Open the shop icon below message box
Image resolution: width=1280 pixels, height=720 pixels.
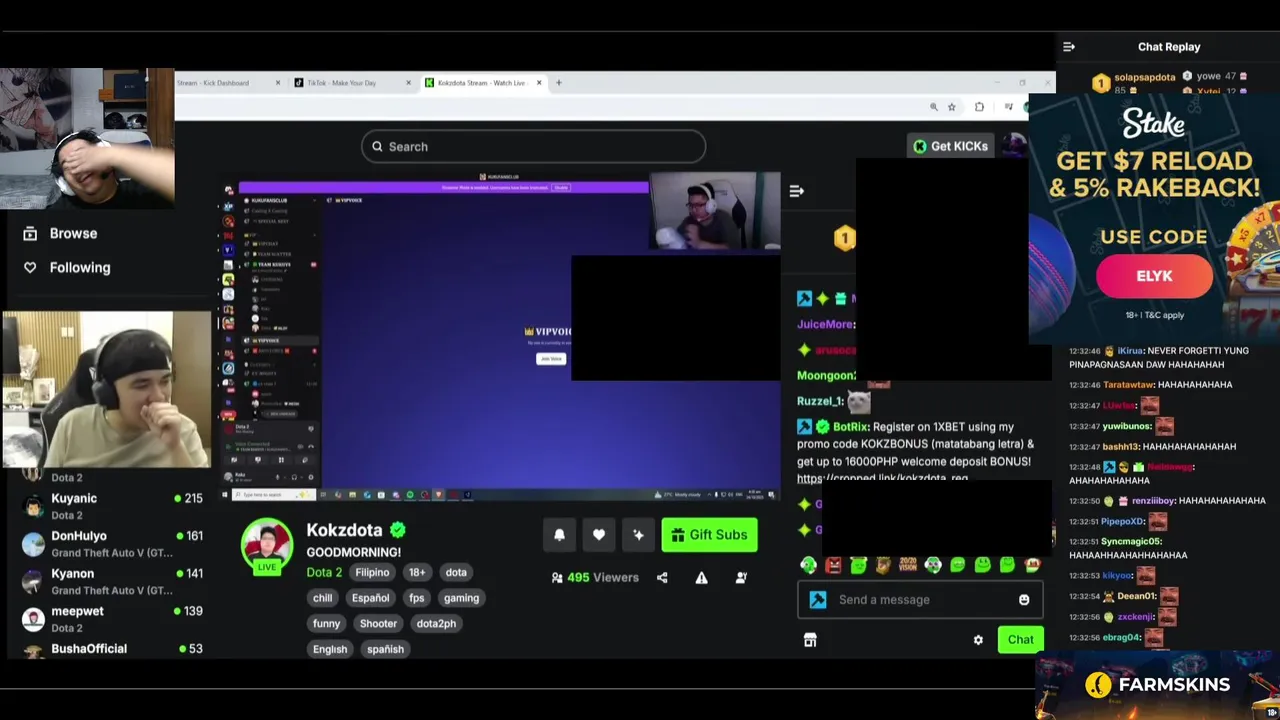tap(810, 640)
